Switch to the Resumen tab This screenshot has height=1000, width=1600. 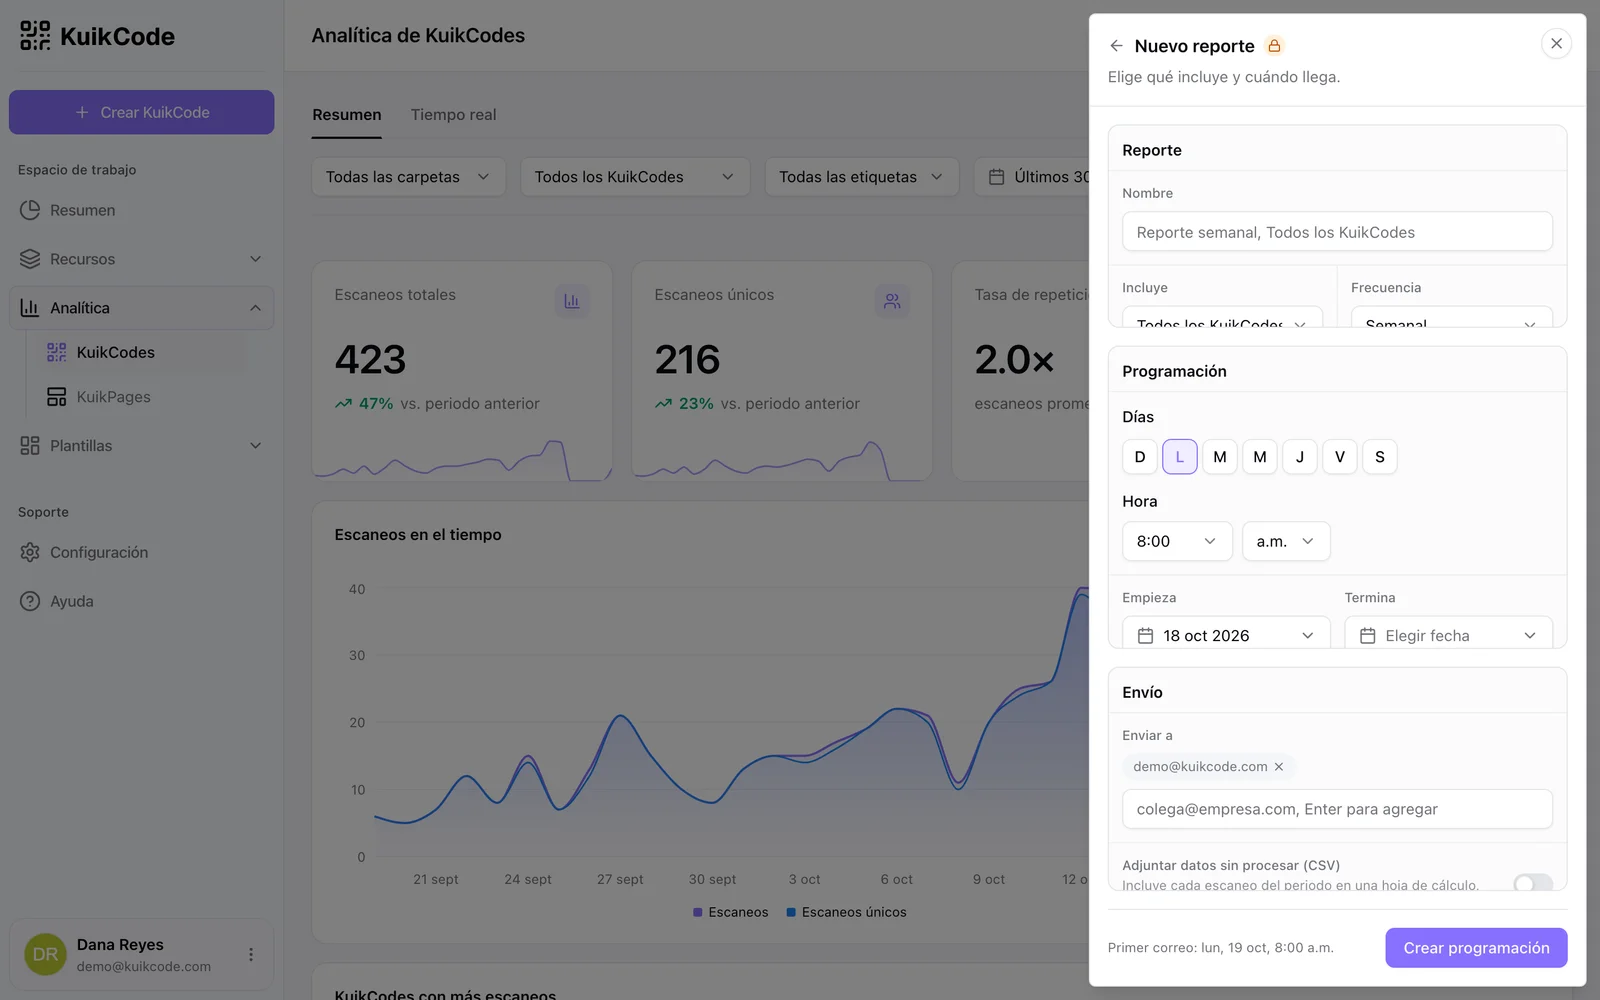pos(346,115)
